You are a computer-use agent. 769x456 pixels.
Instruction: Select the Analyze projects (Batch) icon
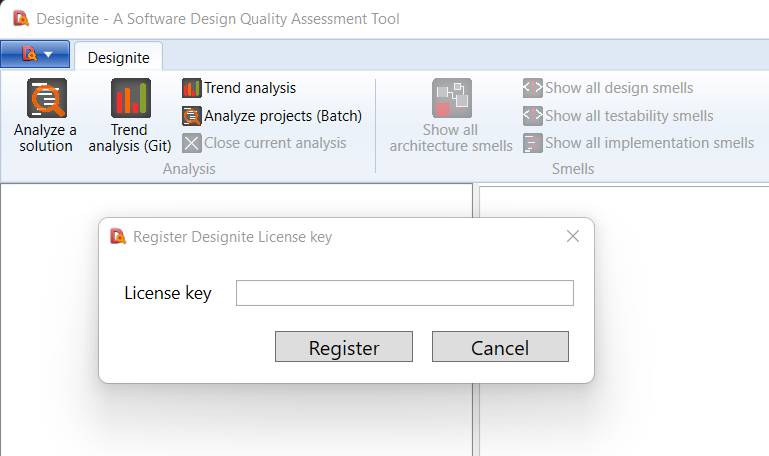pyautogui.click(x=191, y=116)
